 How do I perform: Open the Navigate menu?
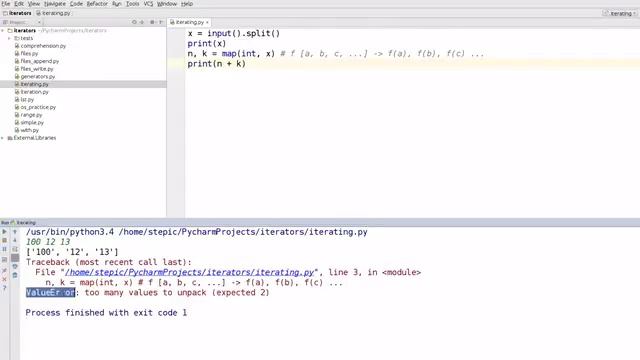pos(55,4)
